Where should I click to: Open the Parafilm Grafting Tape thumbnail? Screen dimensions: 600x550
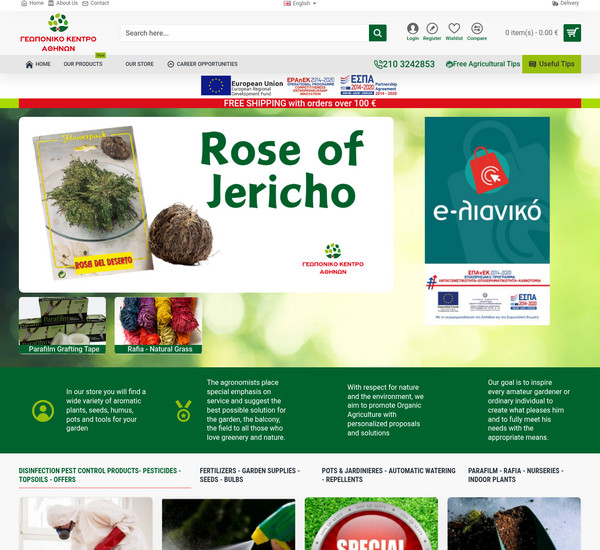(62, 325)
